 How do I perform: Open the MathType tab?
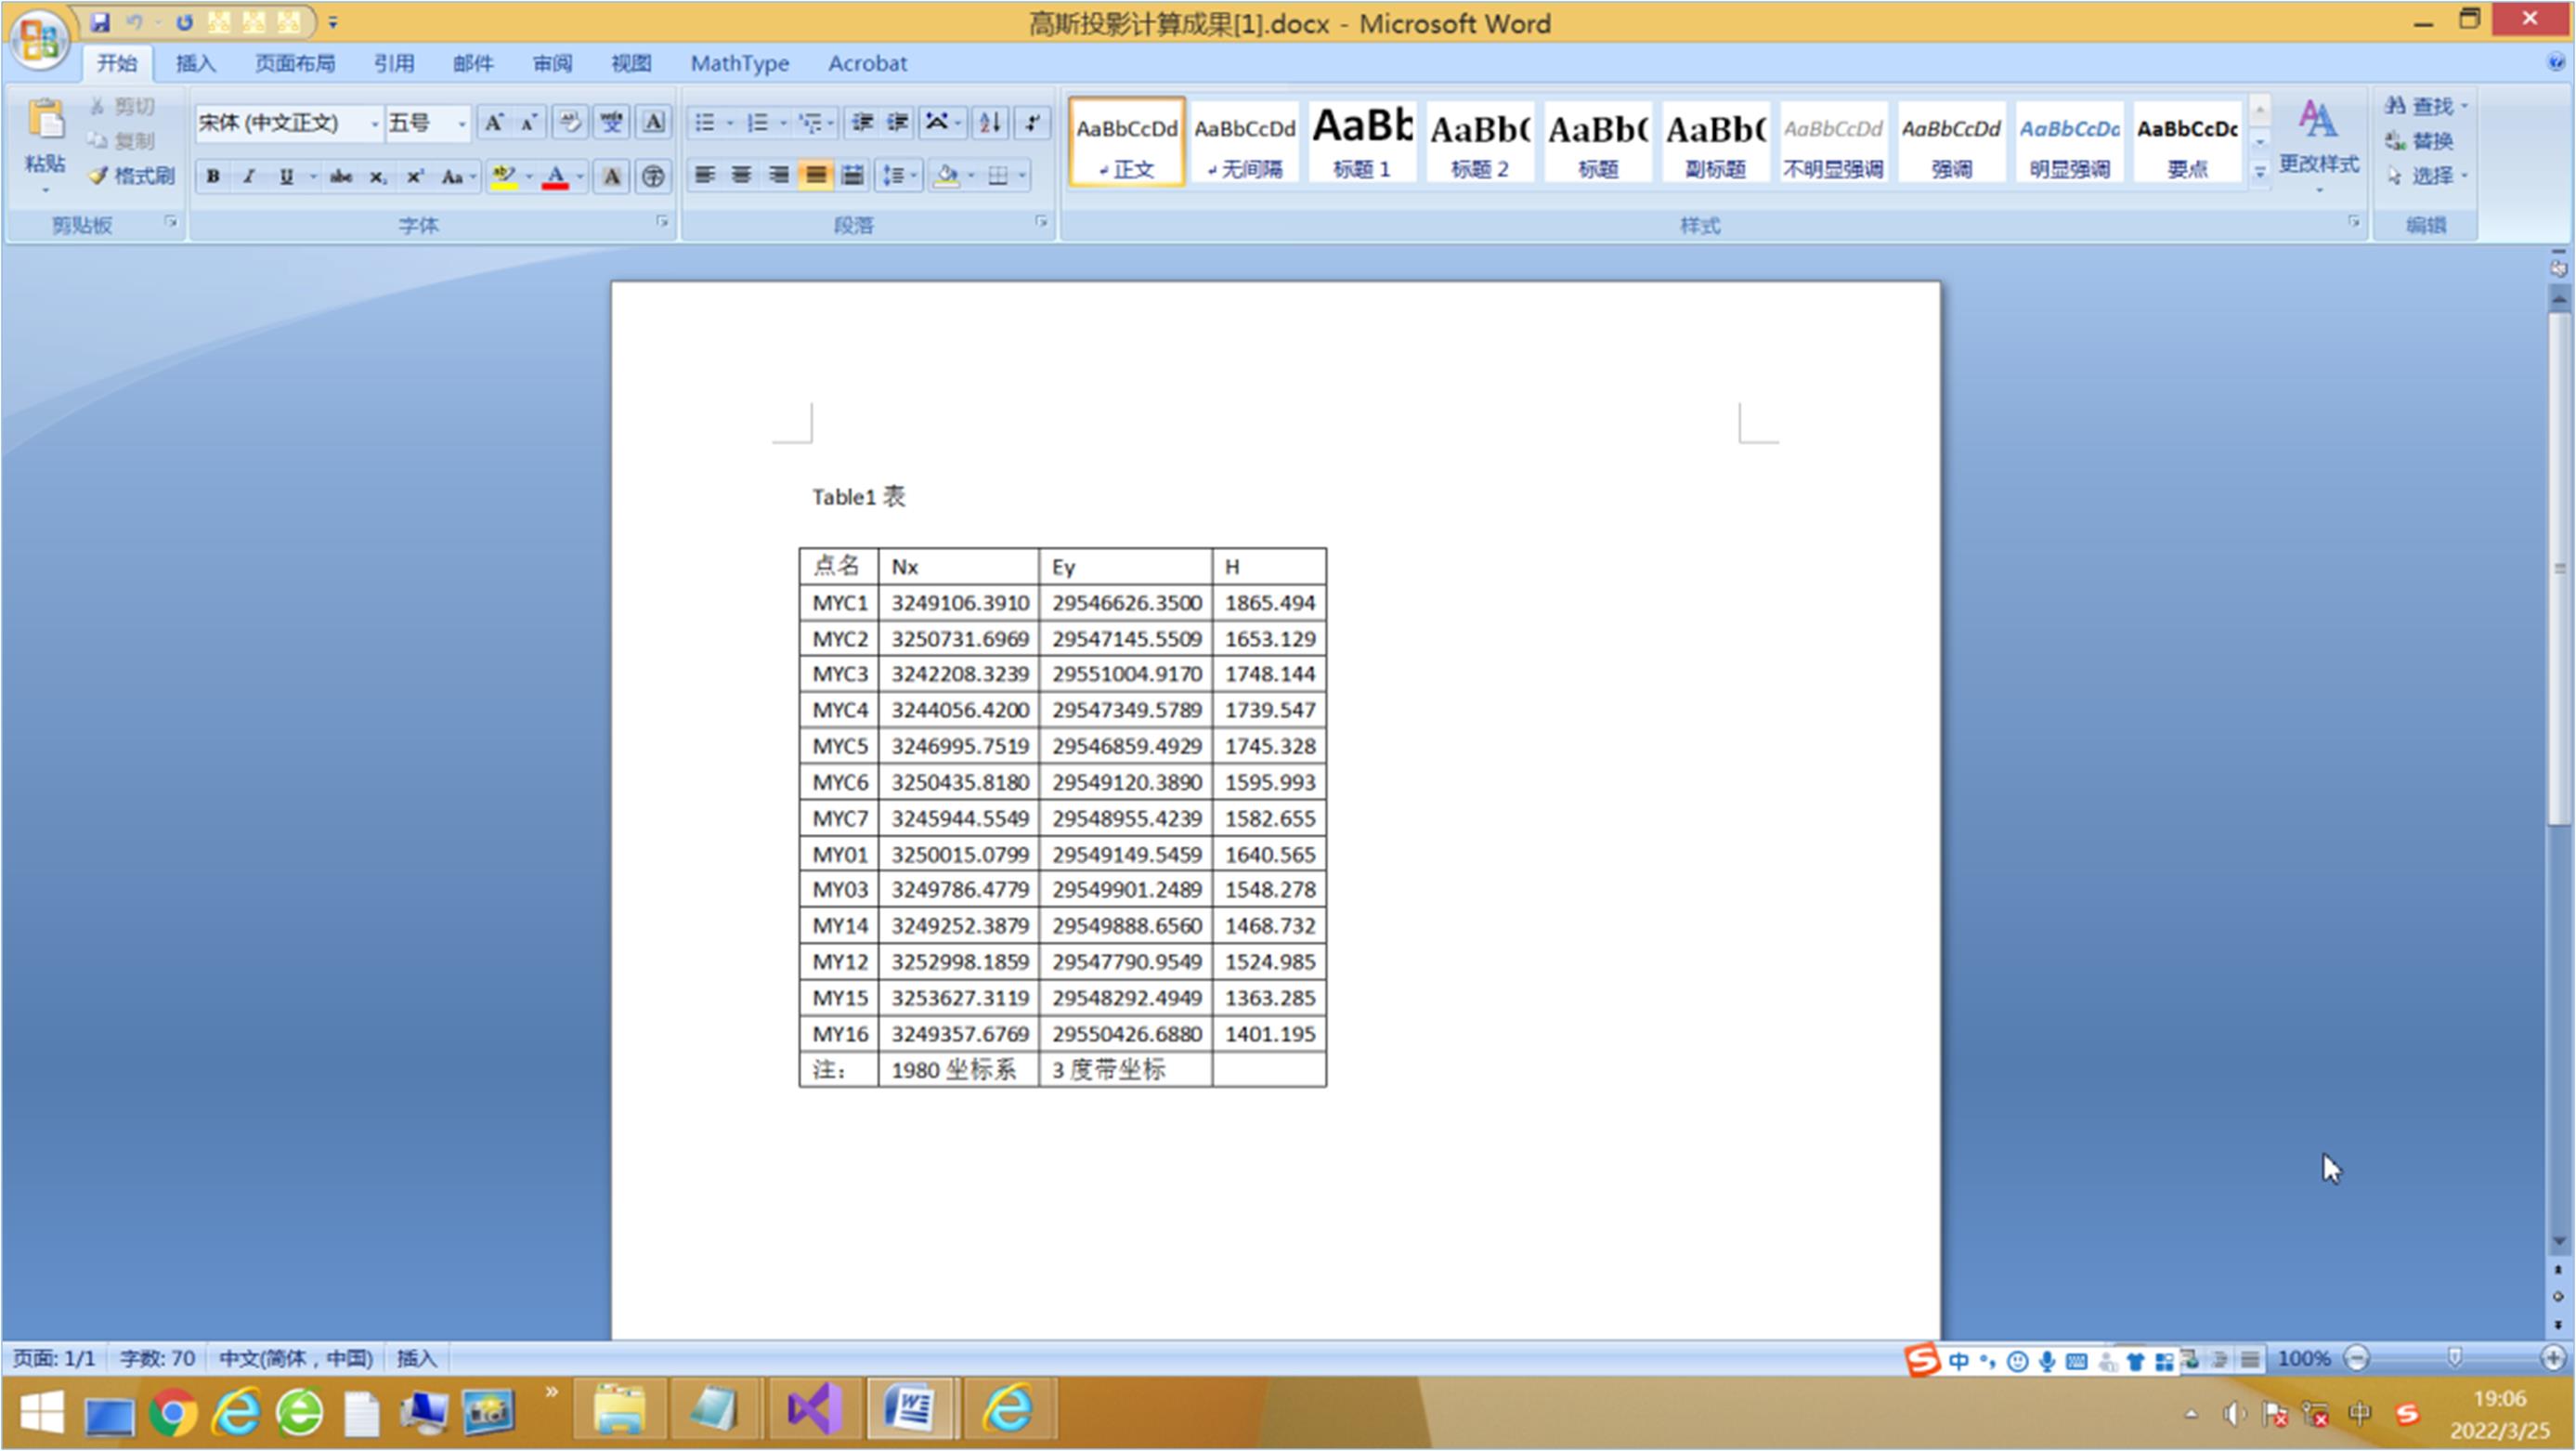click(x=739, y=64)
